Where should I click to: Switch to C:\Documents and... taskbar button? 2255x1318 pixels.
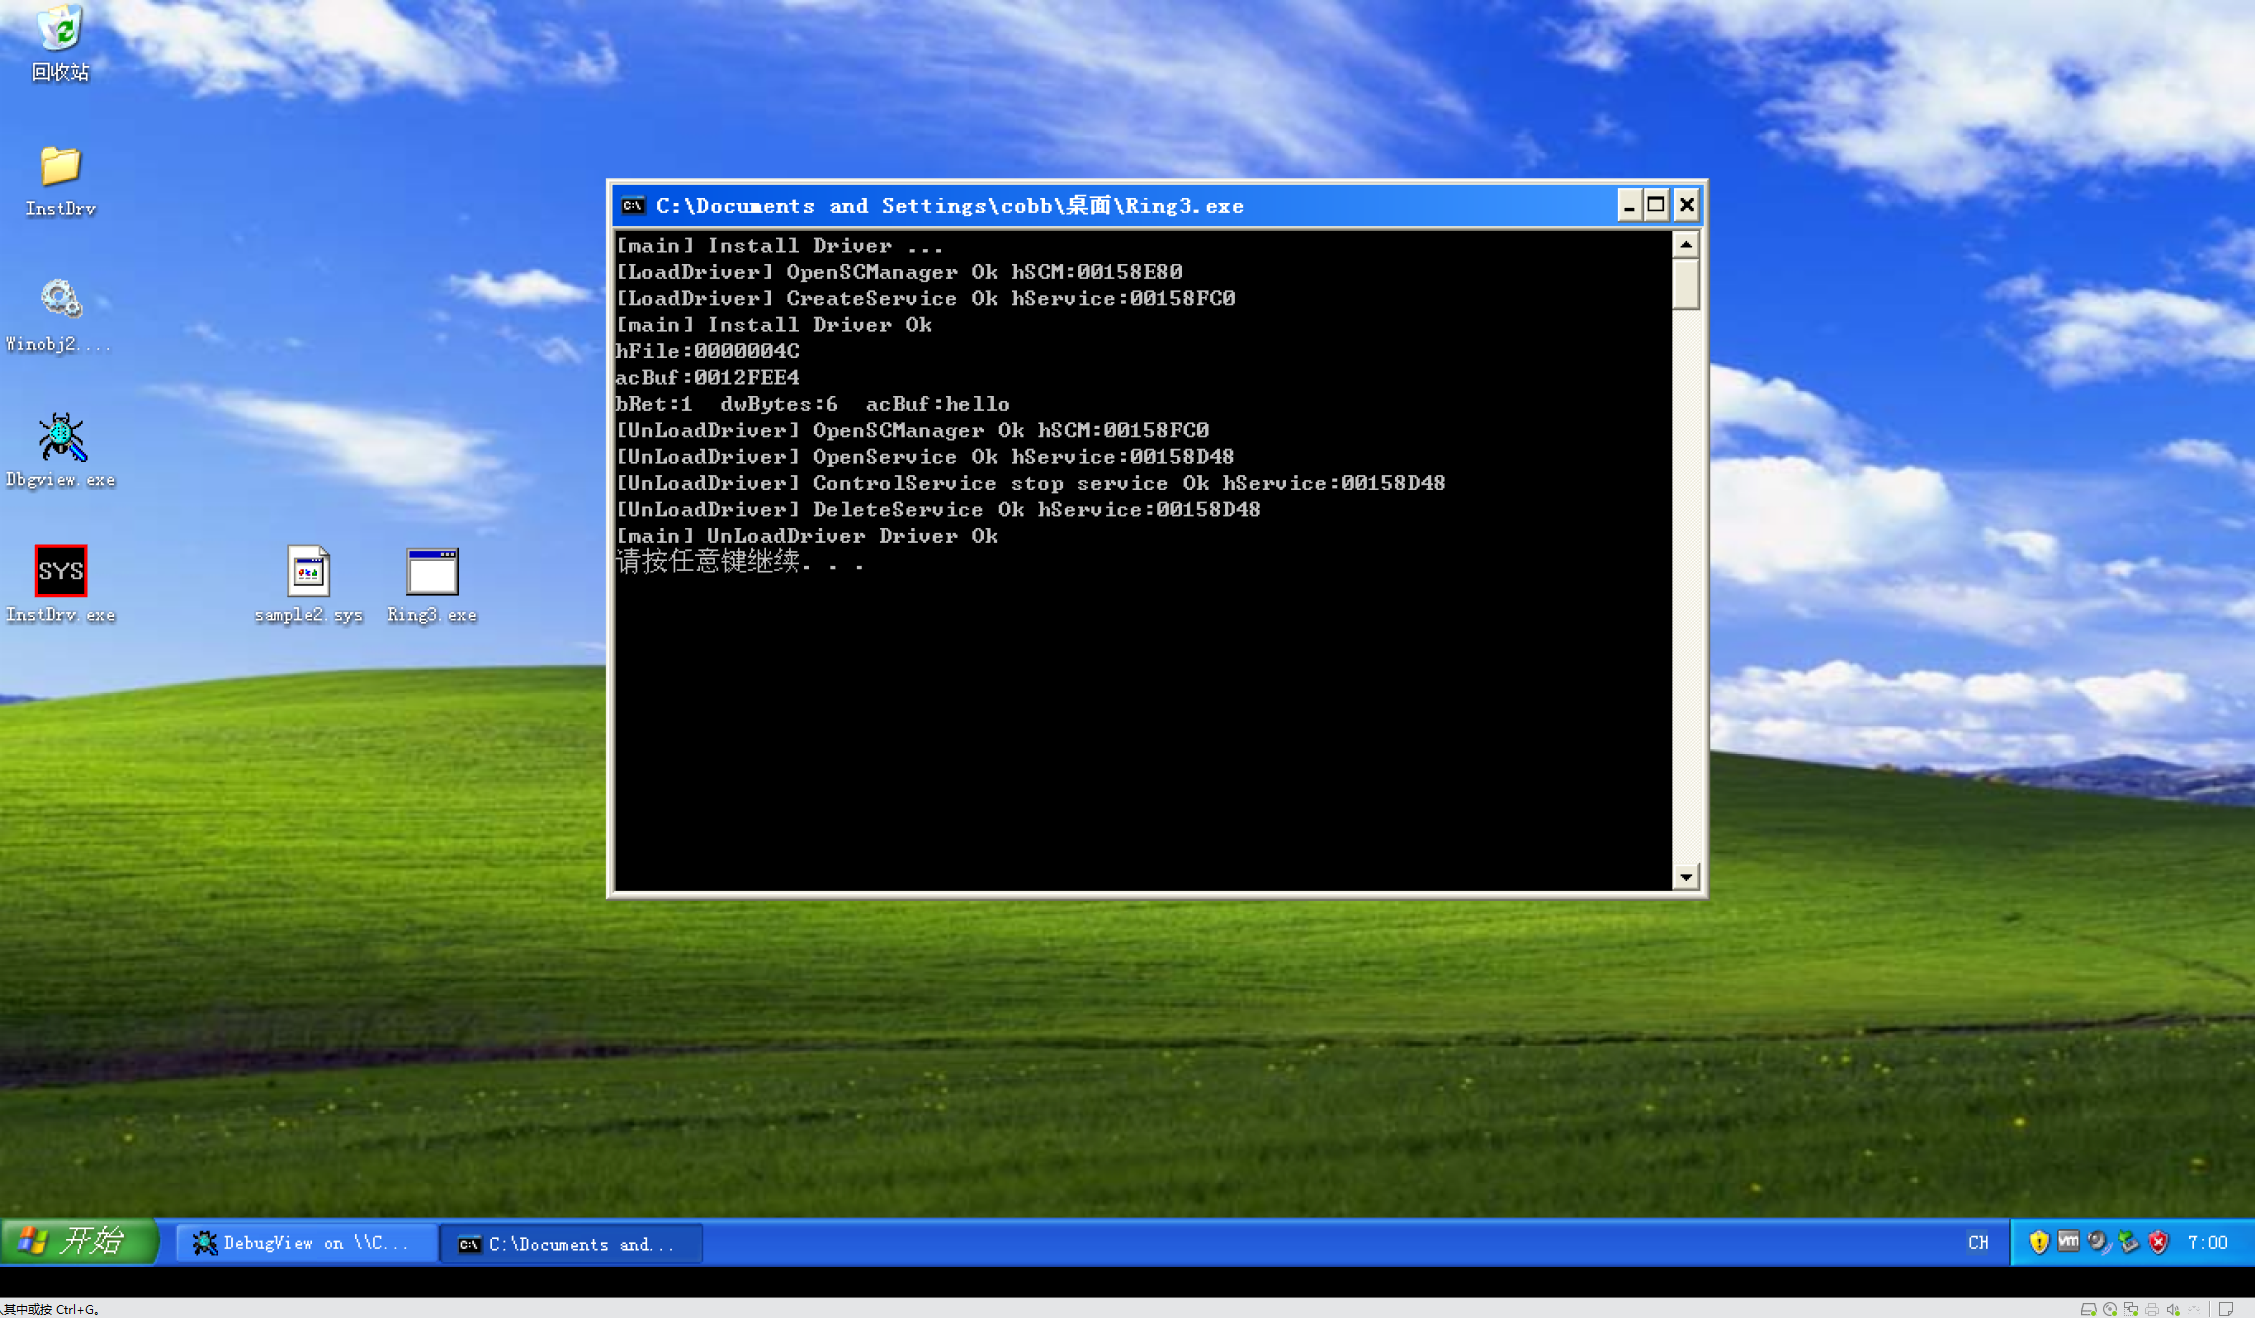tap(570, 1243)
